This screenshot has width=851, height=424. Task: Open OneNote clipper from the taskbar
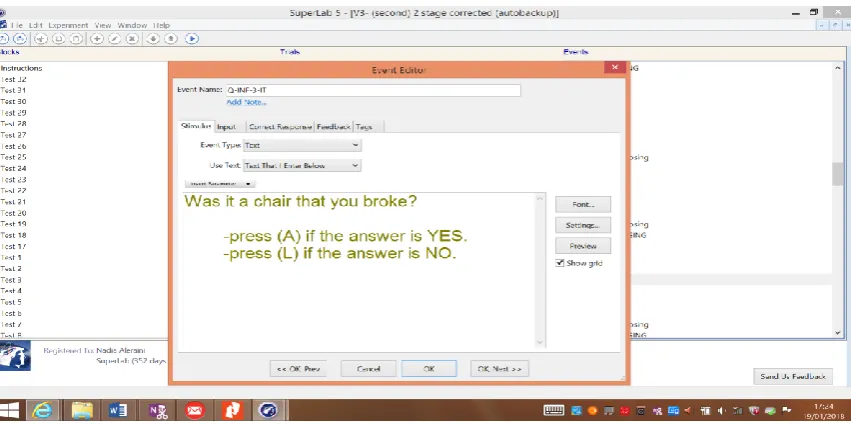pos(157,411)
